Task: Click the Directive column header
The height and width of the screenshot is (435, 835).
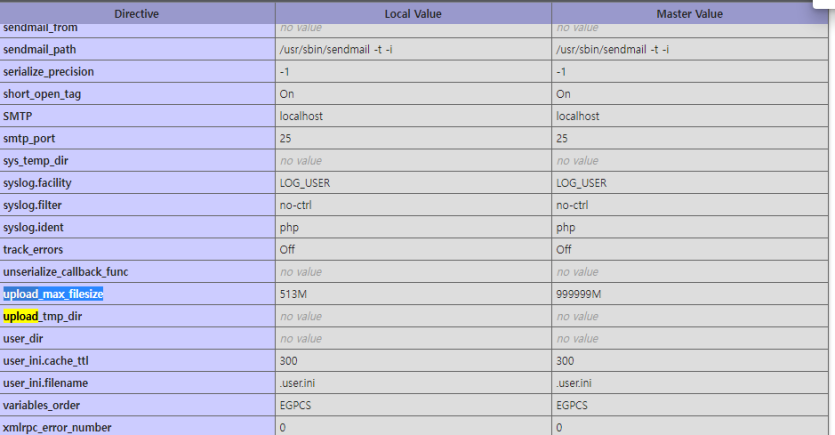Action: click(136, 14)
